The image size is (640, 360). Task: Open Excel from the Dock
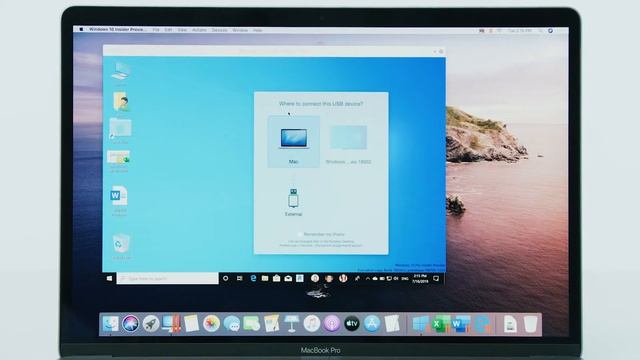(440, 324)
